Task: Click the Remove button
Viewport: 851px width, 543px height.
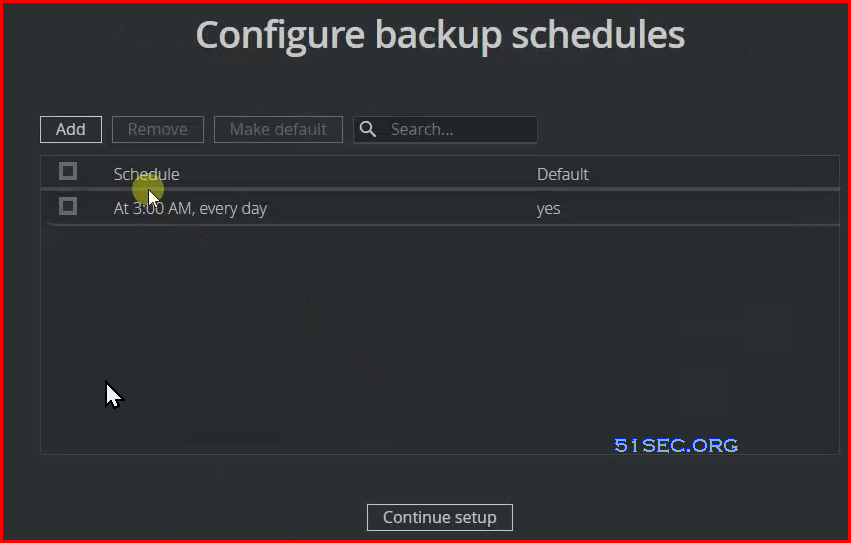Action: coord(157,129)
